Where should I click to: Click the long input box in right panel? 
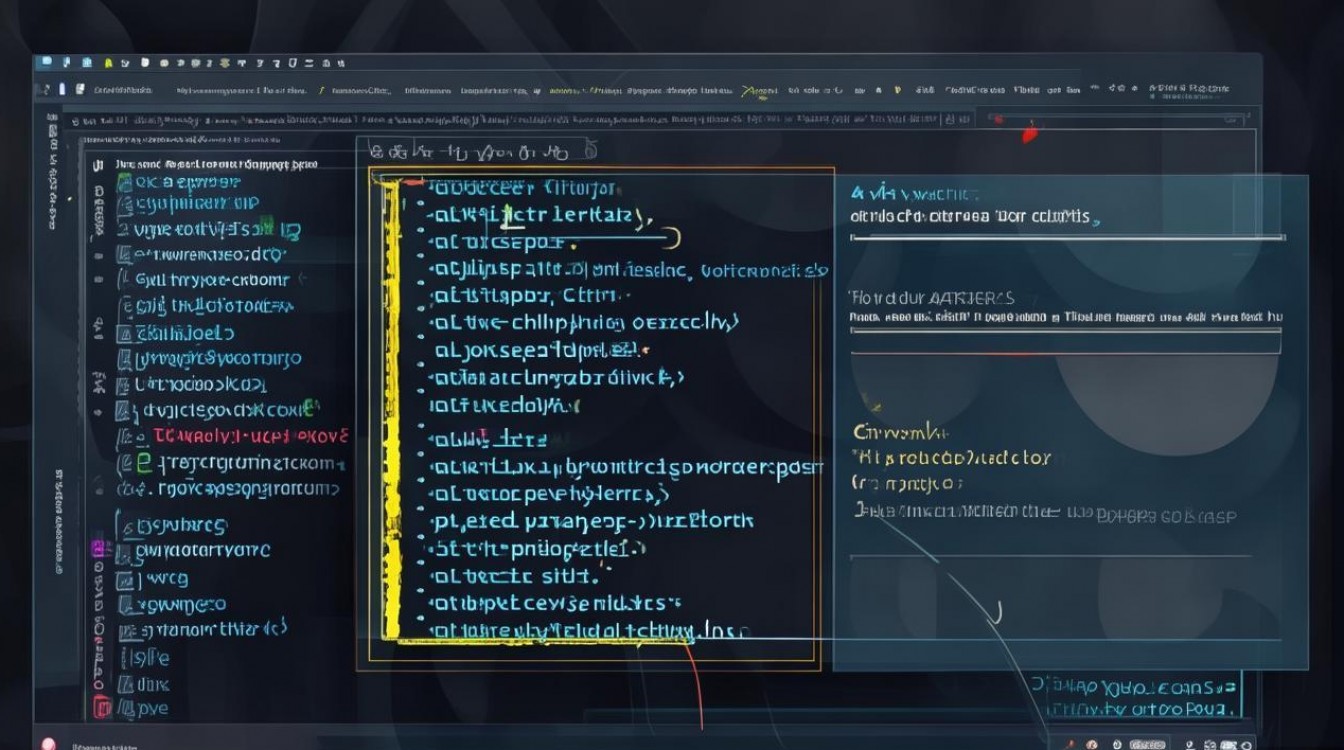pos(1065,343)
